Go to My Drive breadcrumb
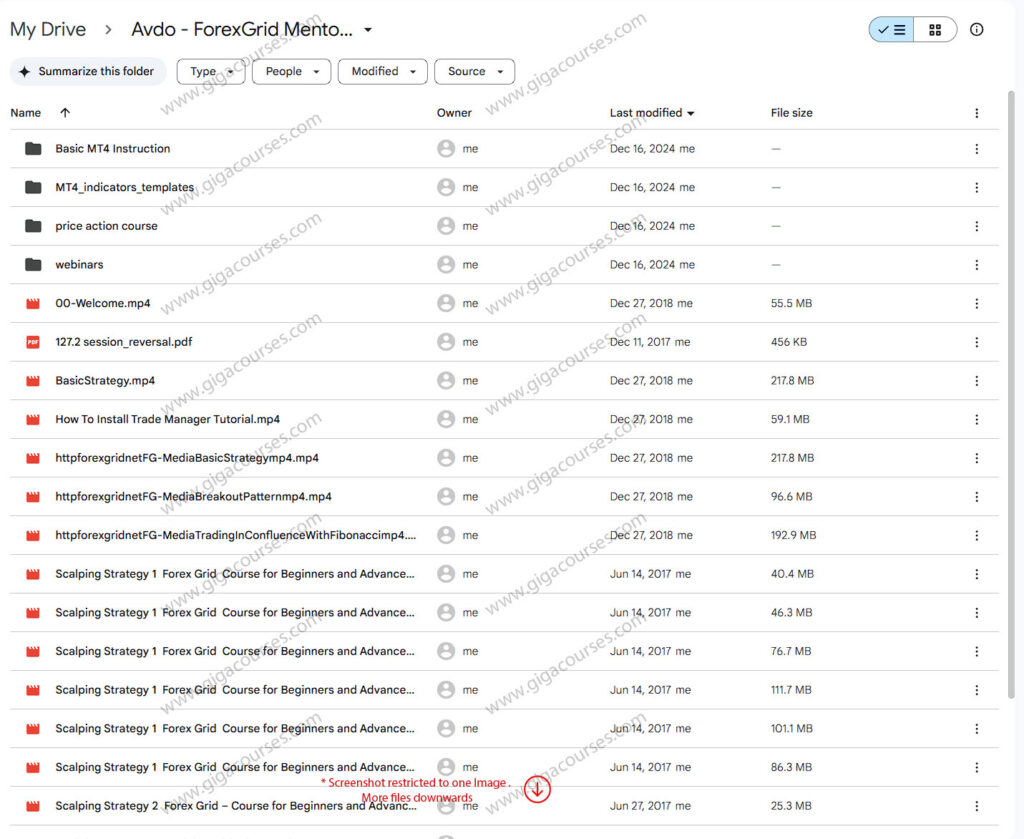Image resolution: width=1024 pixels, height=839 pixels. point(48,30)
